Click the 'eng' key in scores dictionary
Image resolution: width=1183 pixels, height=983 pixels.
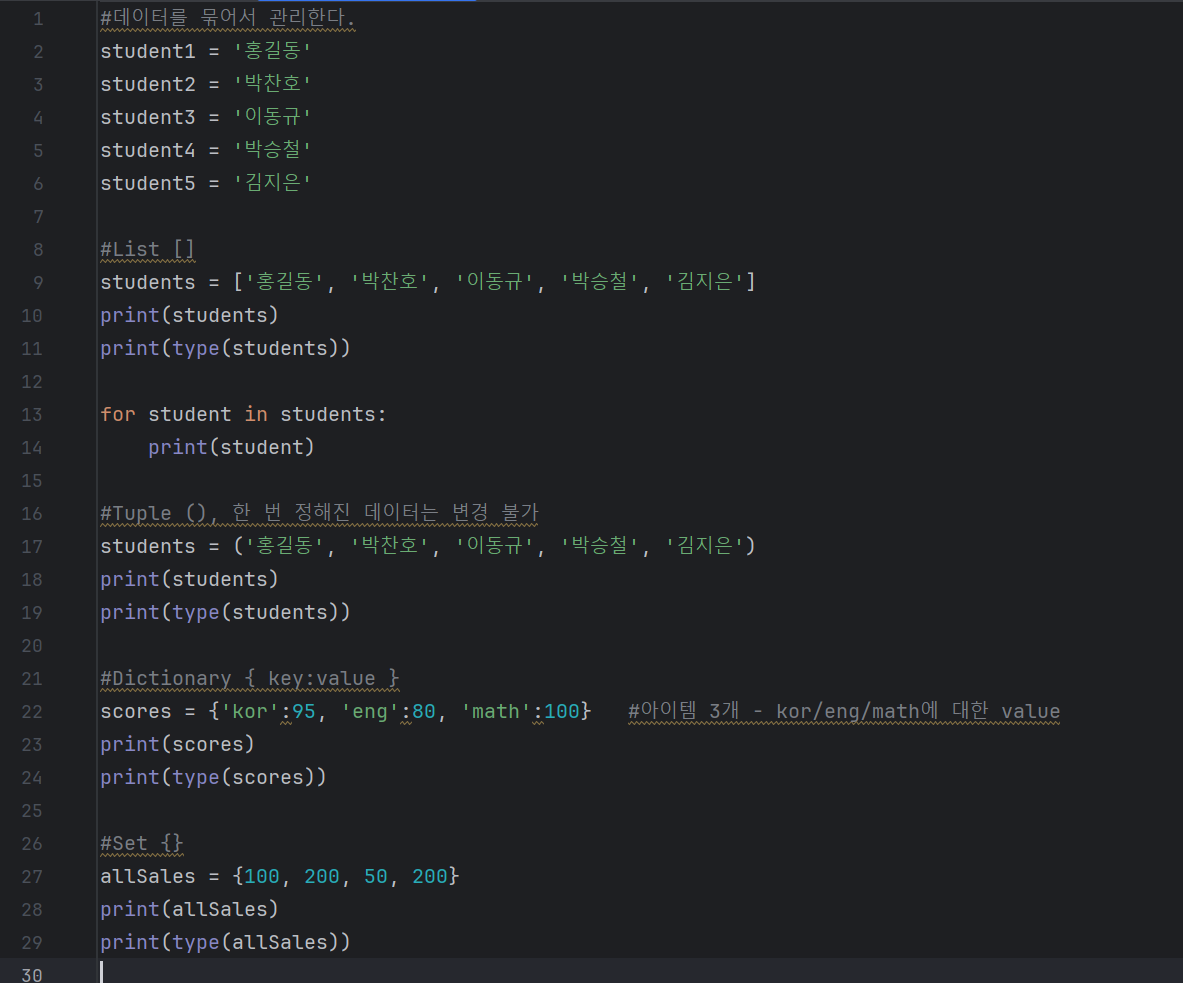pyautogui.click(x=370, y=711)
